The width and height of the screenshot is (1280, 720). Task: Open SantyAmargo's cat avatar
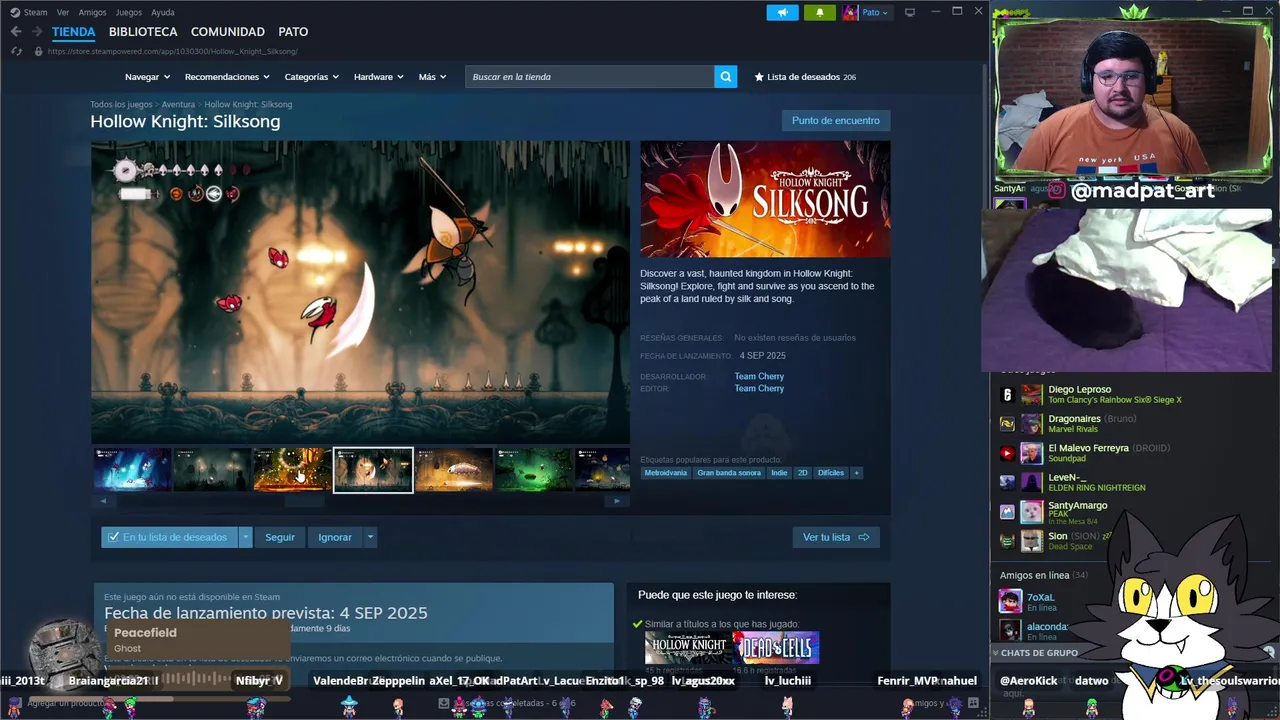coord(1031,511)
